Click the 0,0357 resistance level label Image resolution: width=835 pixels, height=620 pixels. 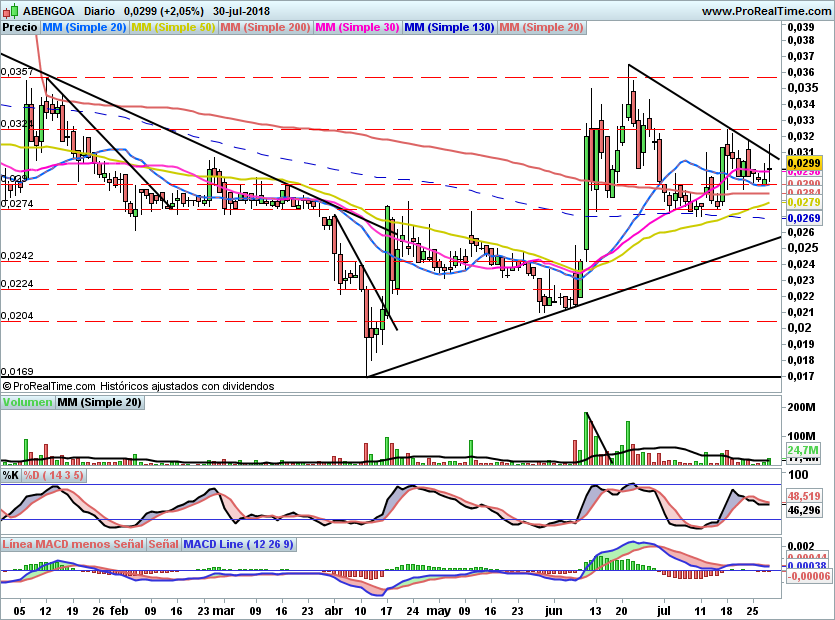(x=17, y=72)
